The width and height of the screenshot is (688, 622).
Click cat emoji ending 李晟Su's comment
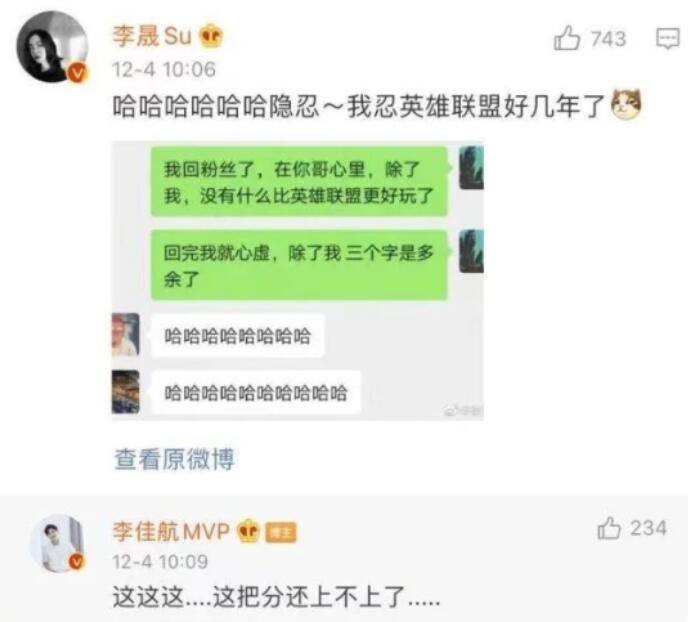click(x=626, y=105)
